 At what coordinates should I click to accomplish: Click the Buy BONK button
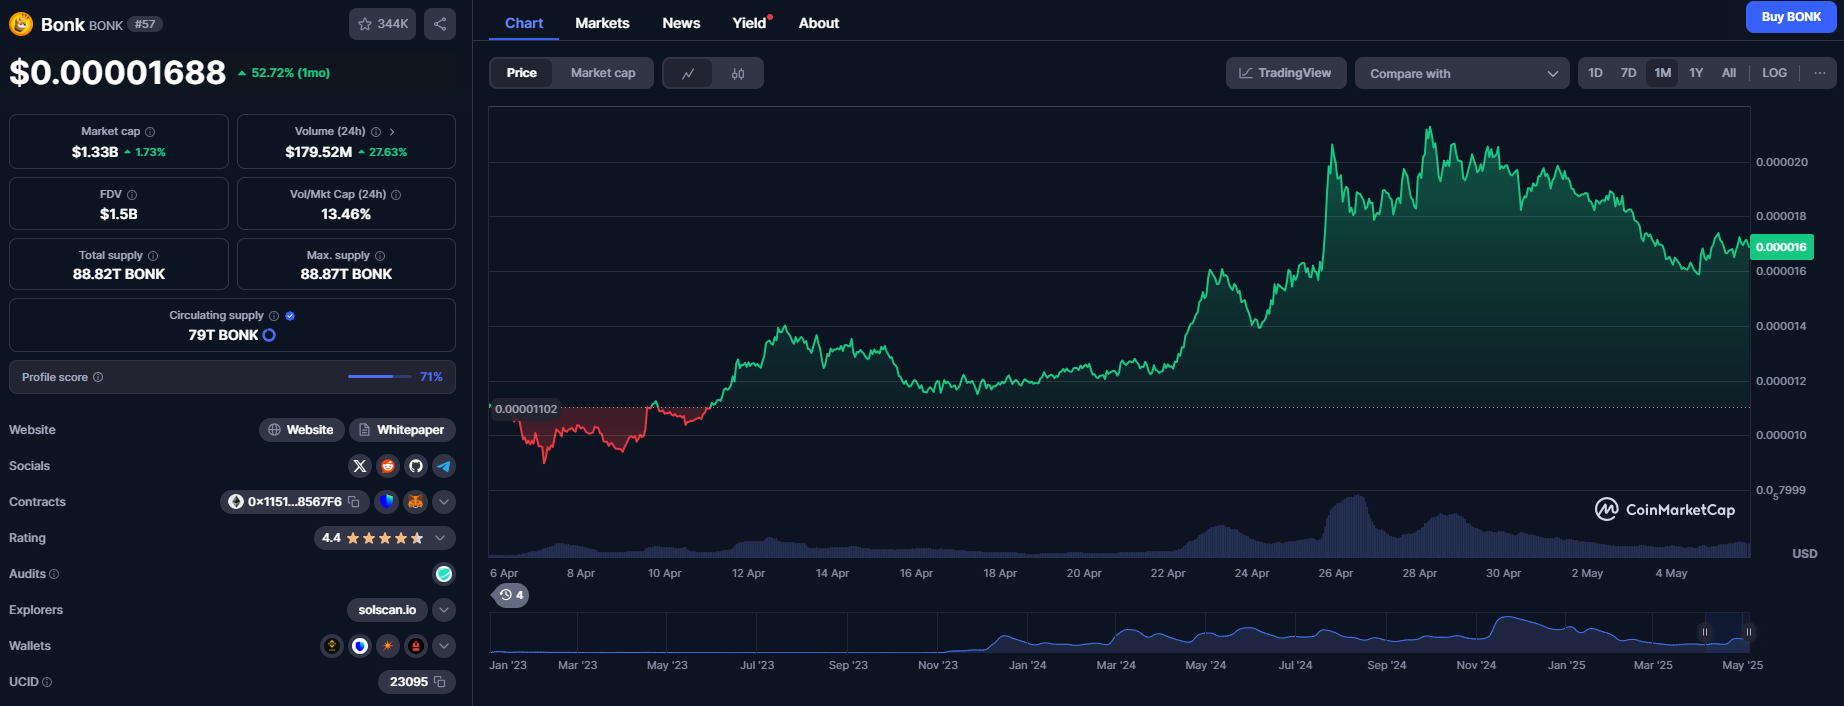[1791, 17]
